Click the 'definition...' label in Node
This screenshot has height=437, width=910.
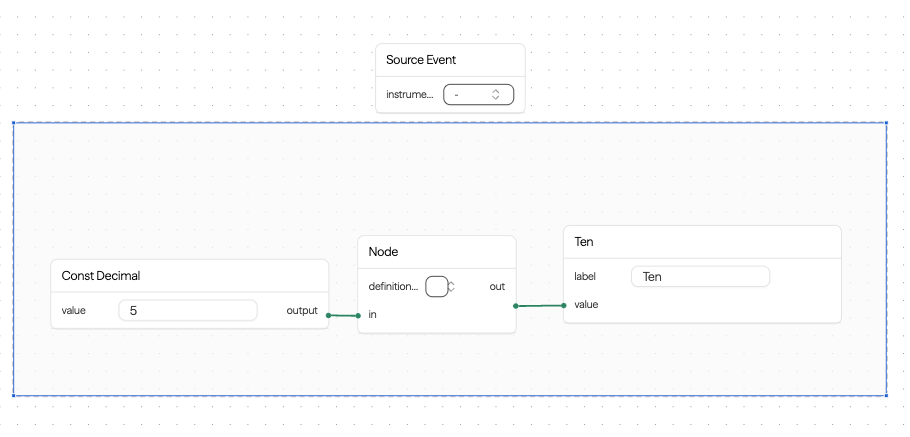click(393, 287)
